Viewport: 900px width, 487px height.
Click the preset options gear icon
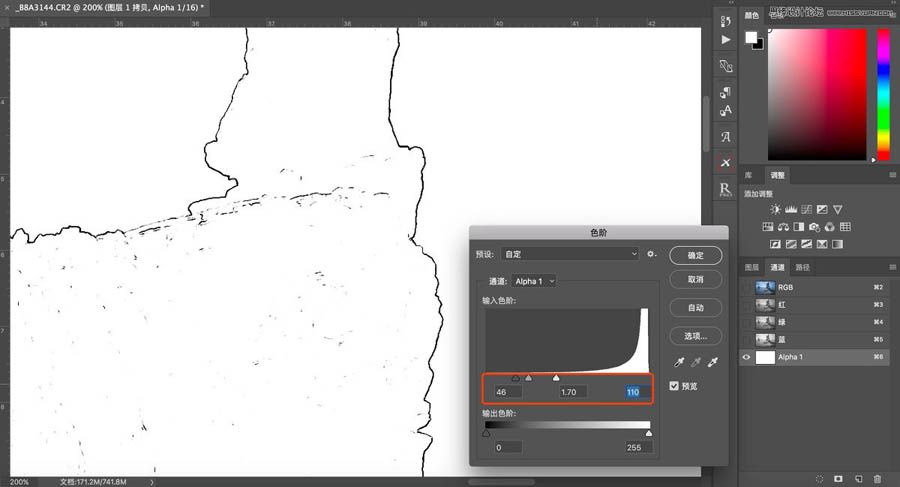(x=651, y=254)
